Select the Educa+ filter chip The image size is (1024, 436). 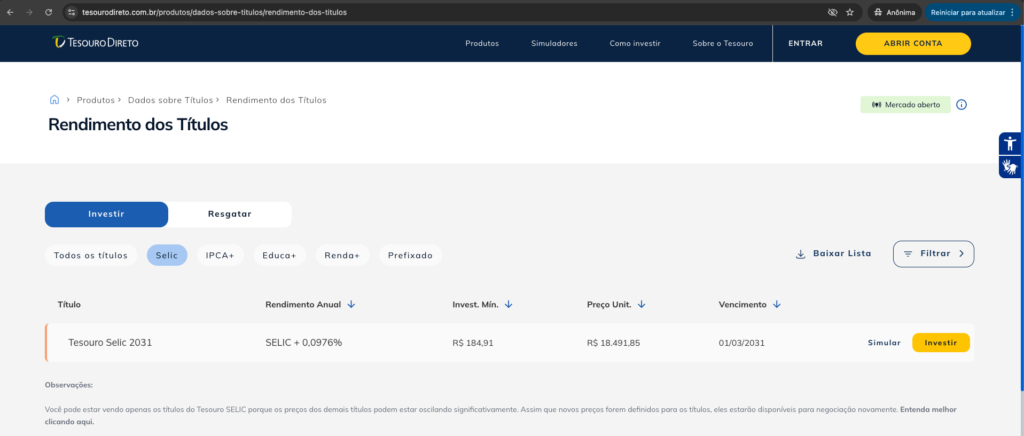(280, 255)
